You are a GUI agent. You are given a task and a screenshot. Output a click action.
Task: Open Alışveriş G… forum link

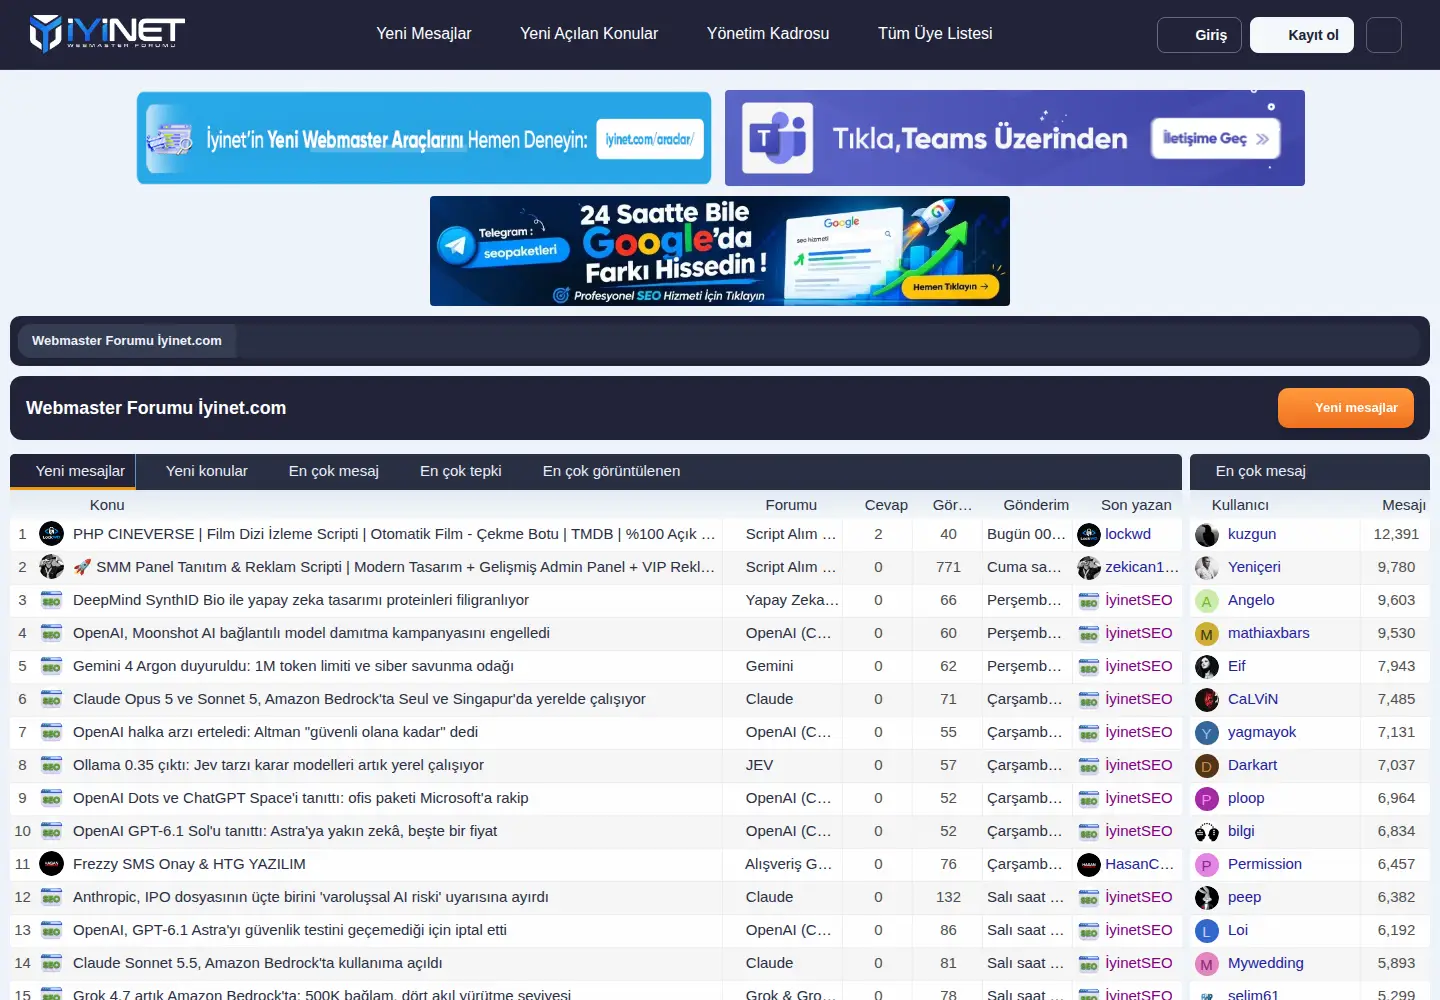click(x=788, y=864)
